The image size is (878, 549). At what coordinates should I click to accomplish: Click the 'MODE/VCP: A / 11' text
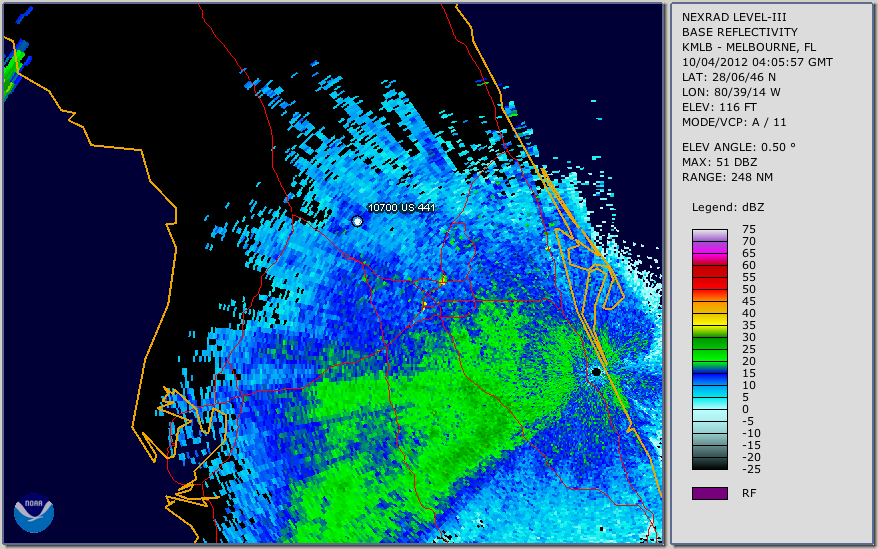pyautogui.click(x=734, y=122)
